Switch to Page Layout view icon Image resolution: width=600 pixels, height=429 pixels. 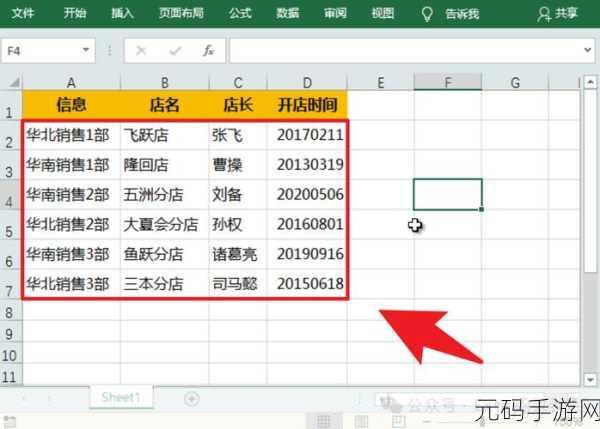(x=361, y=421)
